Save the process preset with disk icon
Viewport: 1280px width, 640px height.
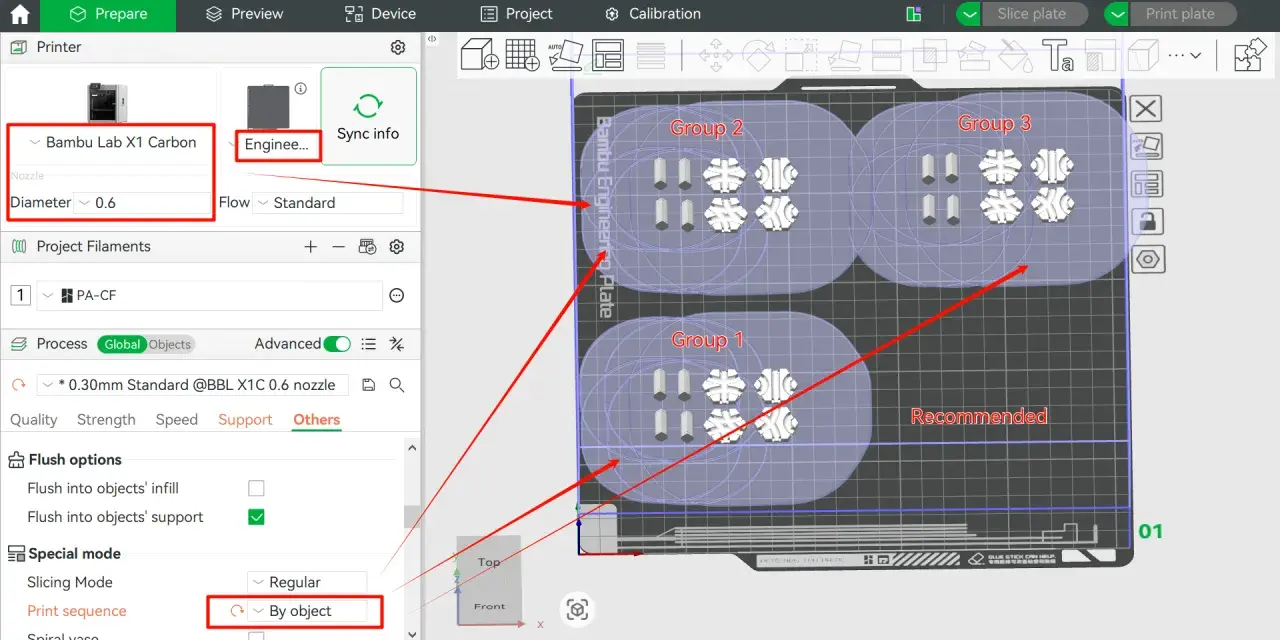(369, 385)
